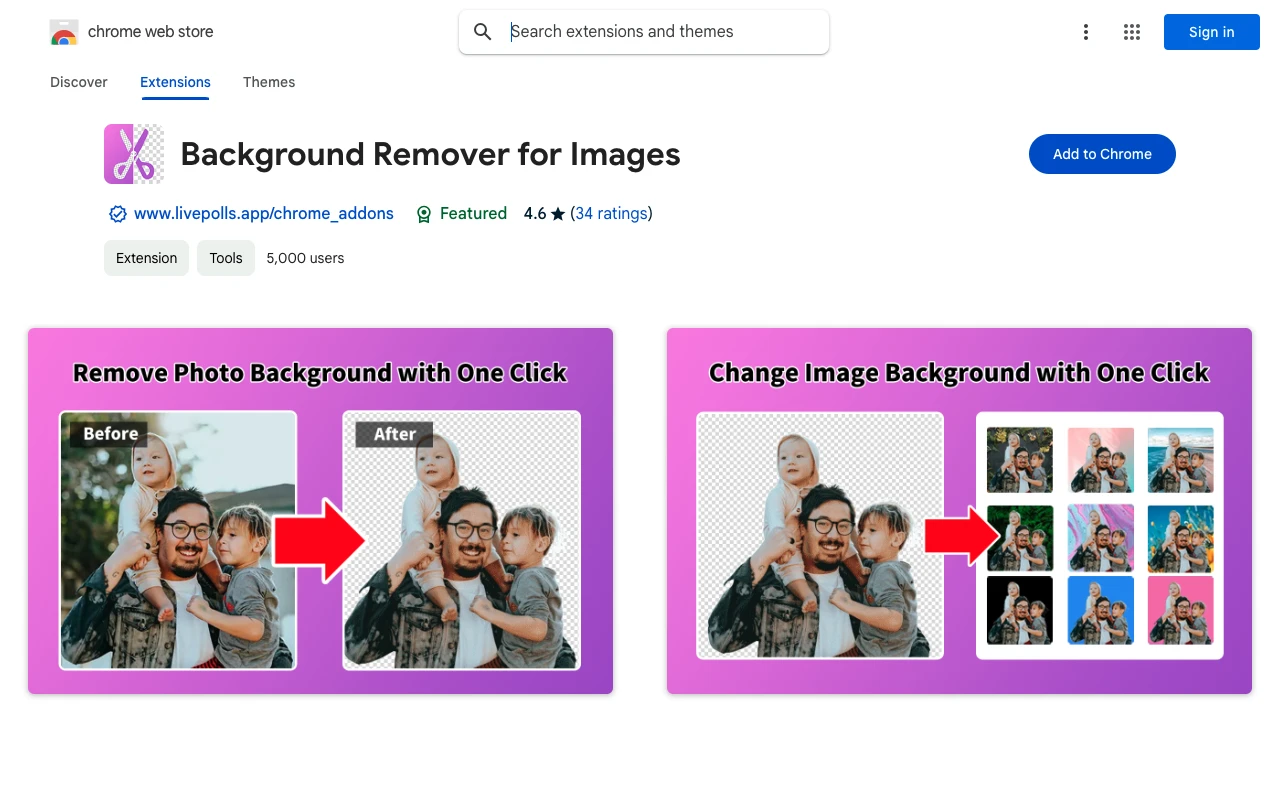Open the Change Image Background preview image
This screenshot has height=800, width=1280.
(x=959, y=511)
